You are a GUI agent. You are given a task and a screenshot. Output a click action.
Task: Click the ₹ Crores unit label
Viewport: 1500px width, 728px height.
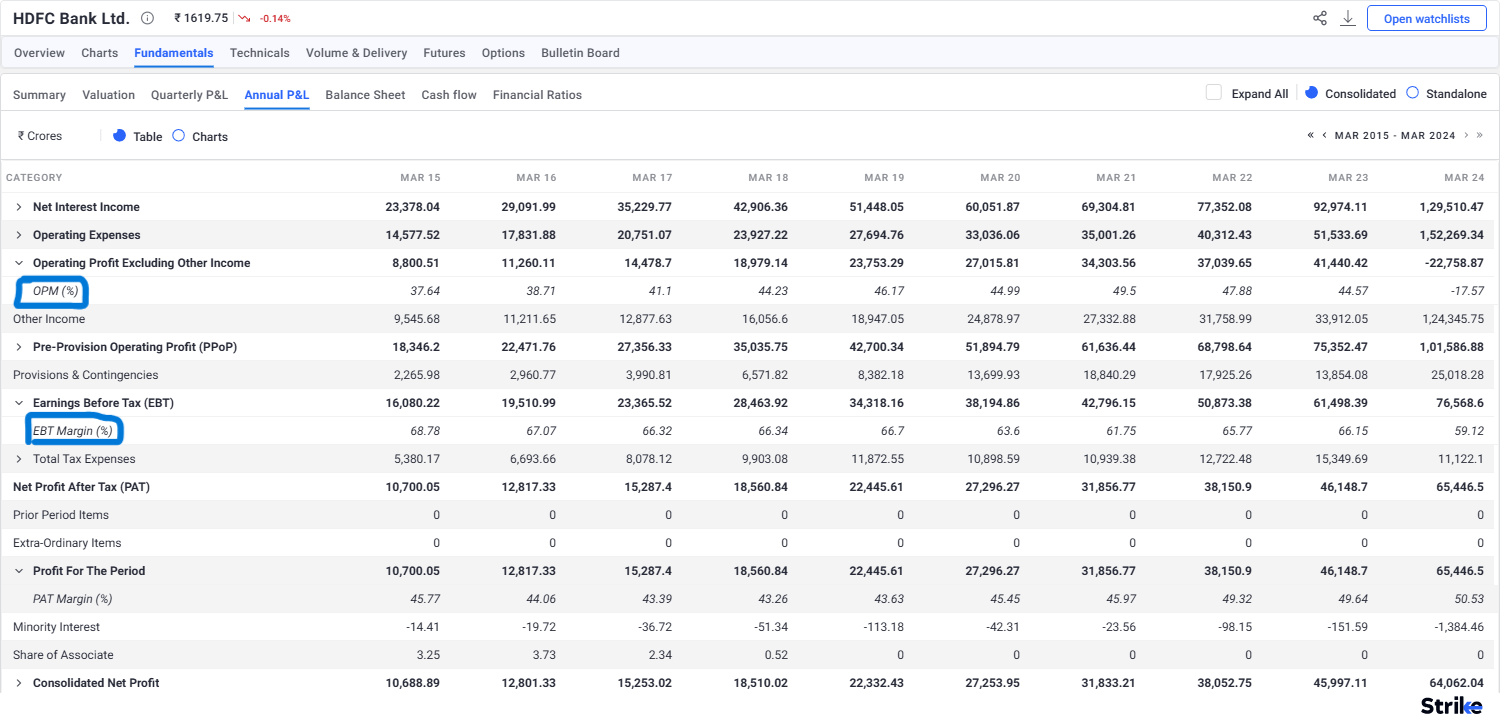click(40, 136)
